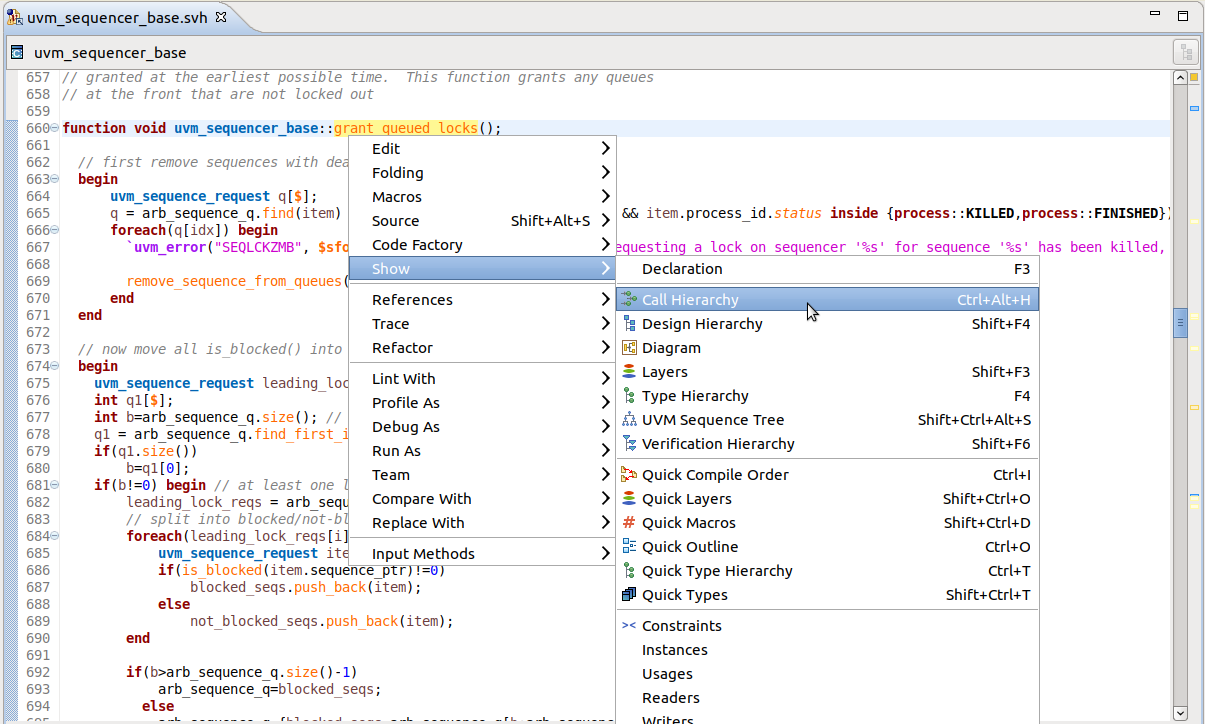Select the Quick Macros icon
Viewport: 1205px width, 724px height.
pos(628,522)
